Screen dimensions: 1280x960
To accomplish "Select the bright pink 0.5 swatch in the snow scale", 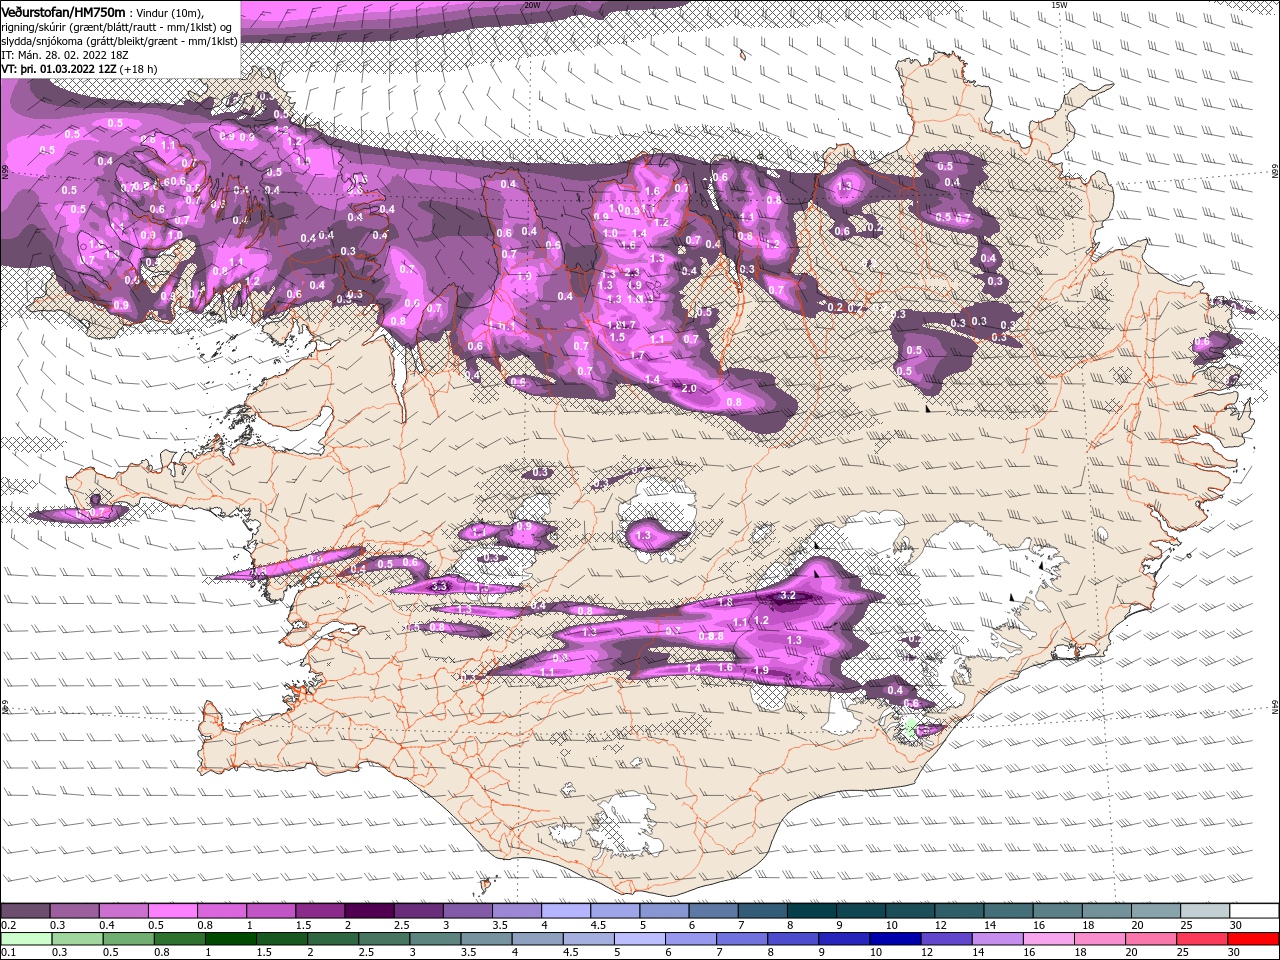I will [x=172, y=911].
